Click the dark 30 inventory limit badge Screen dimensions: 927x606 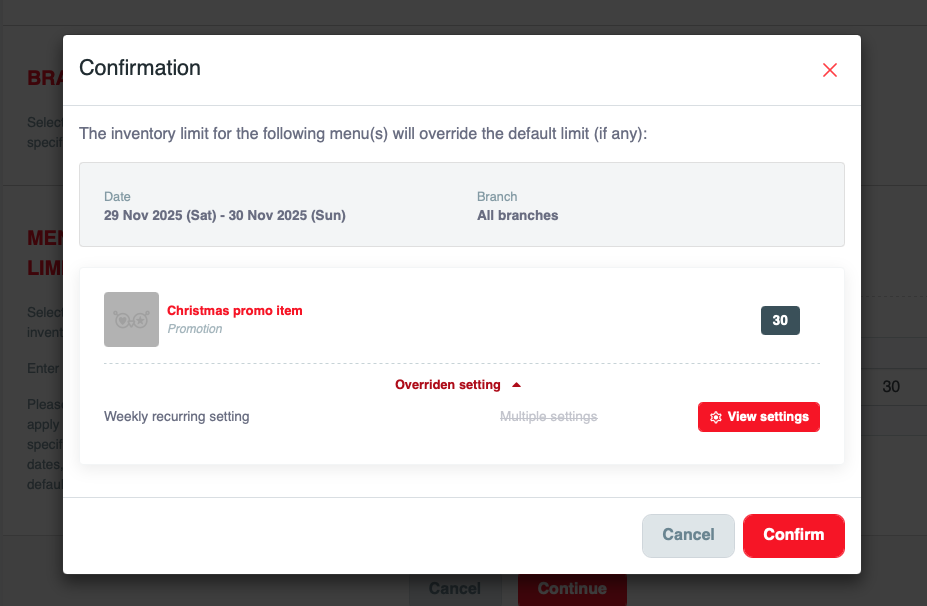pyautogui.click(x=780, y=321)
